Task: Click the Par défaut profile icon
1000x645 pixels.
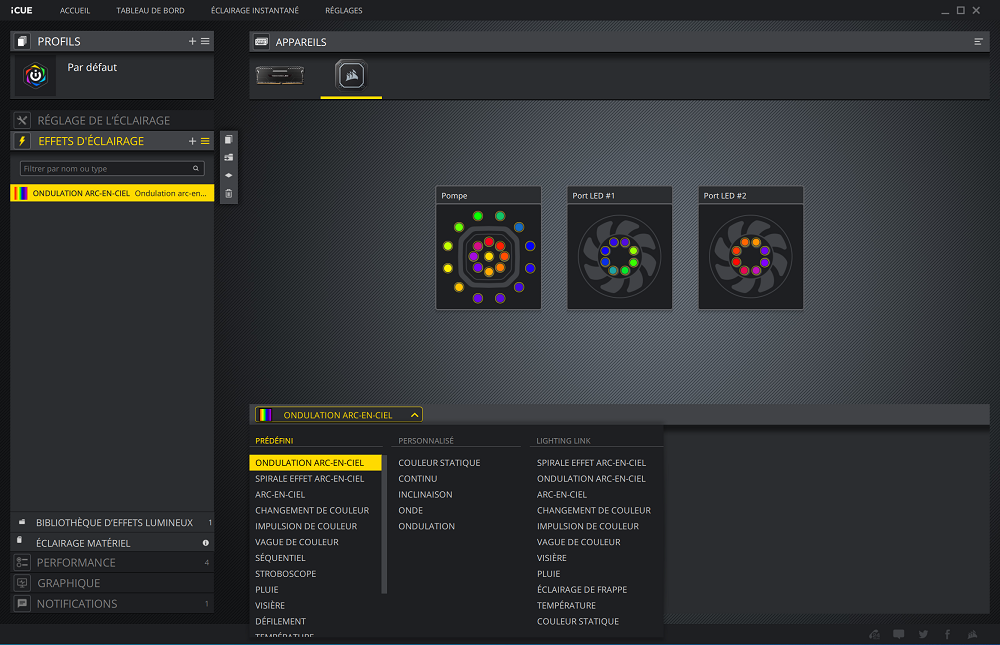Action: point(36,76)
